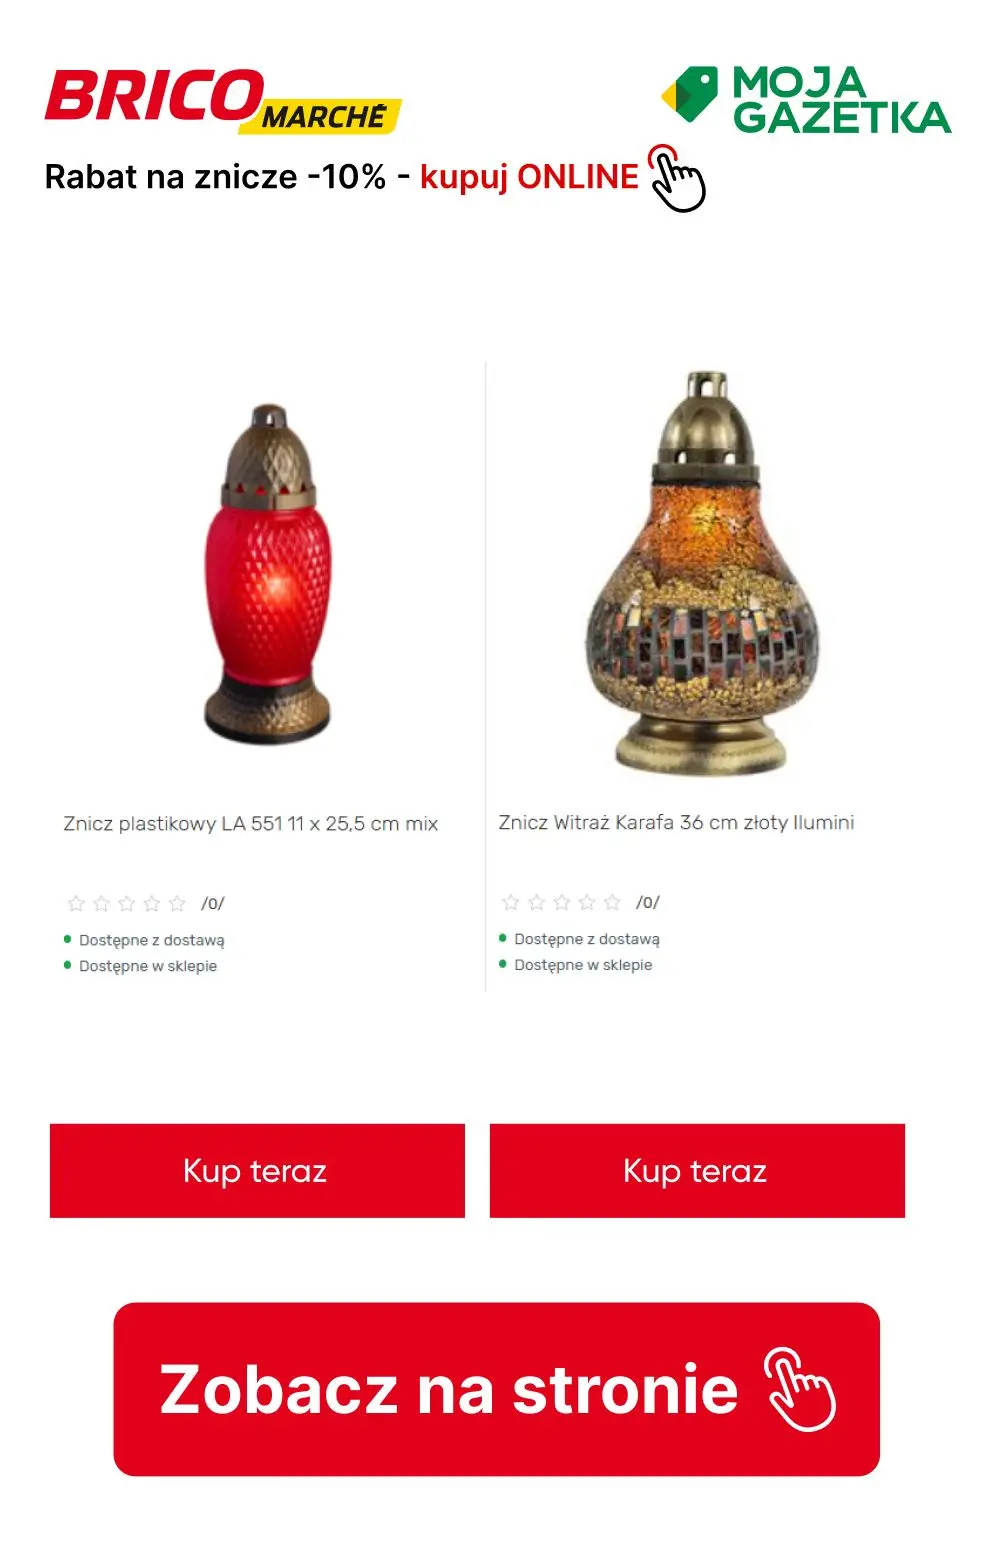Click the green tag icon in Moja Gazetka logo
Viewport: 997px width, 1550px height.
click(690, 95)
